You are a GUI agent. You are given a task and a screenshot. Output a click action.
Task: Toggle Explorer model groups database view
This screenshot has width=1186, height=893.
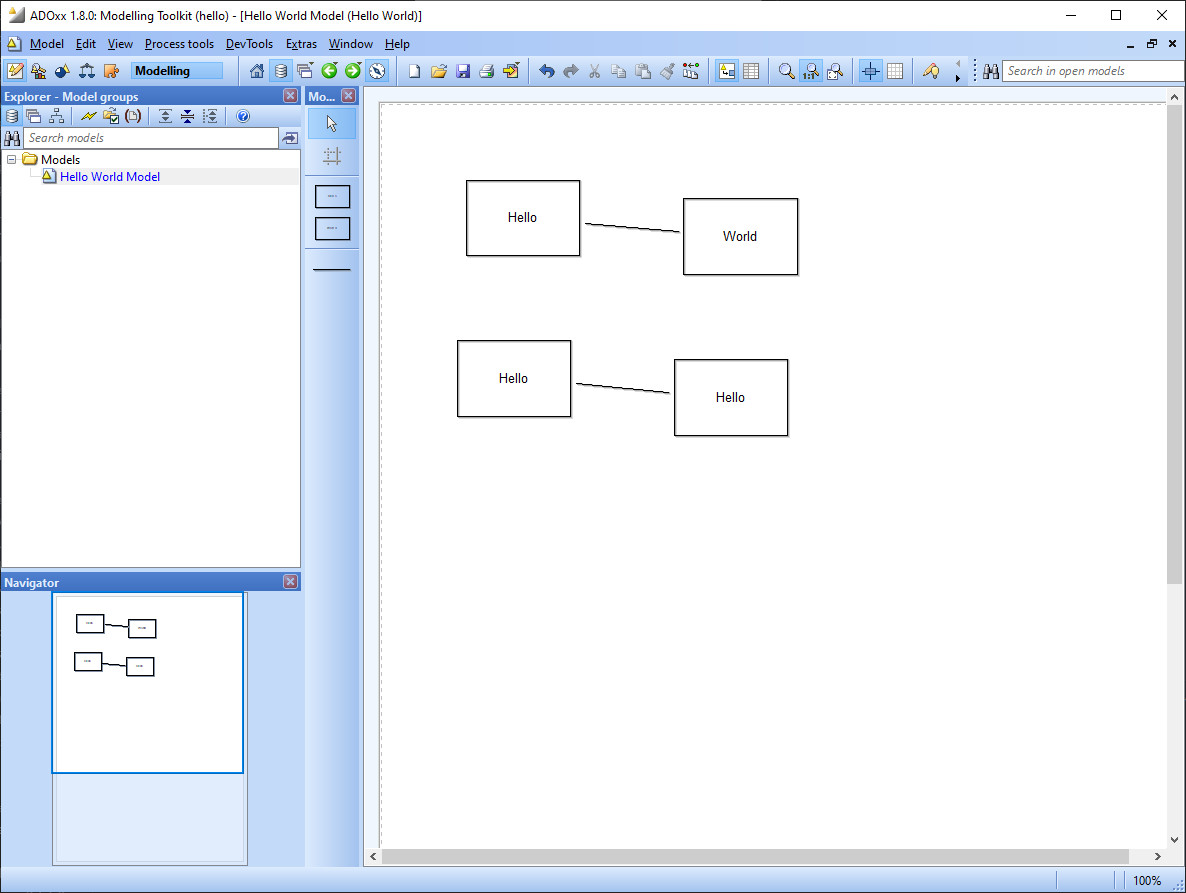[x=11, y=116]
